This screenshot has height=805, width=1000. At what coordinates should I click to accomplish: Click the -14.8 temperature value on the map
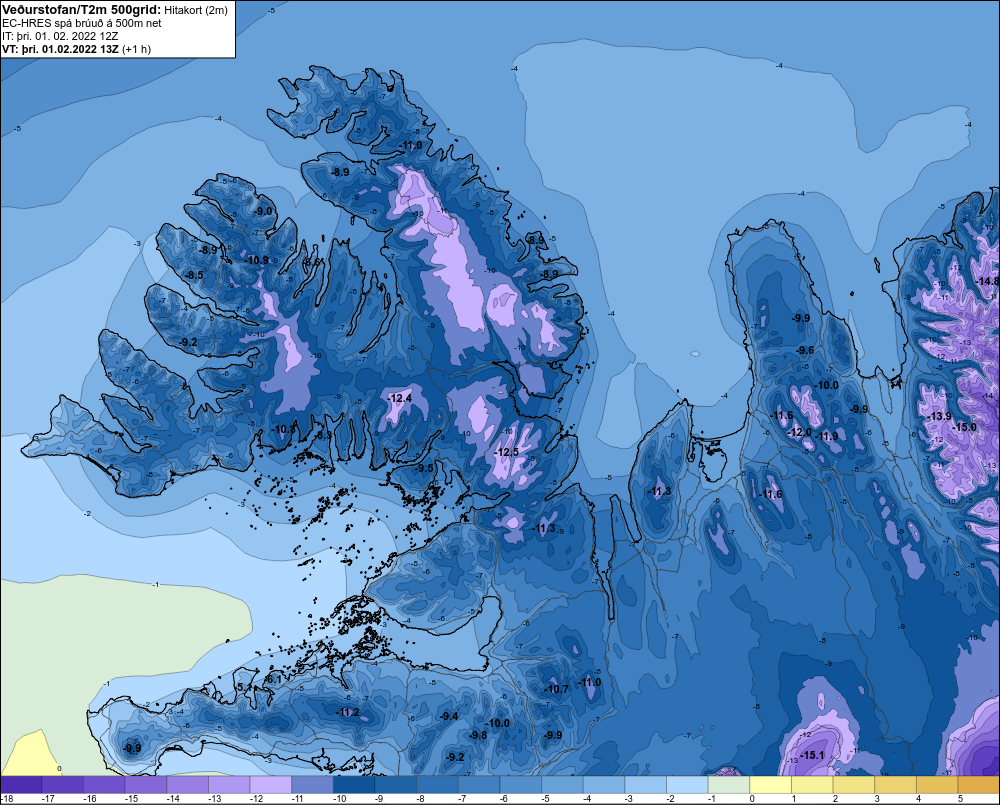(988, 281)
